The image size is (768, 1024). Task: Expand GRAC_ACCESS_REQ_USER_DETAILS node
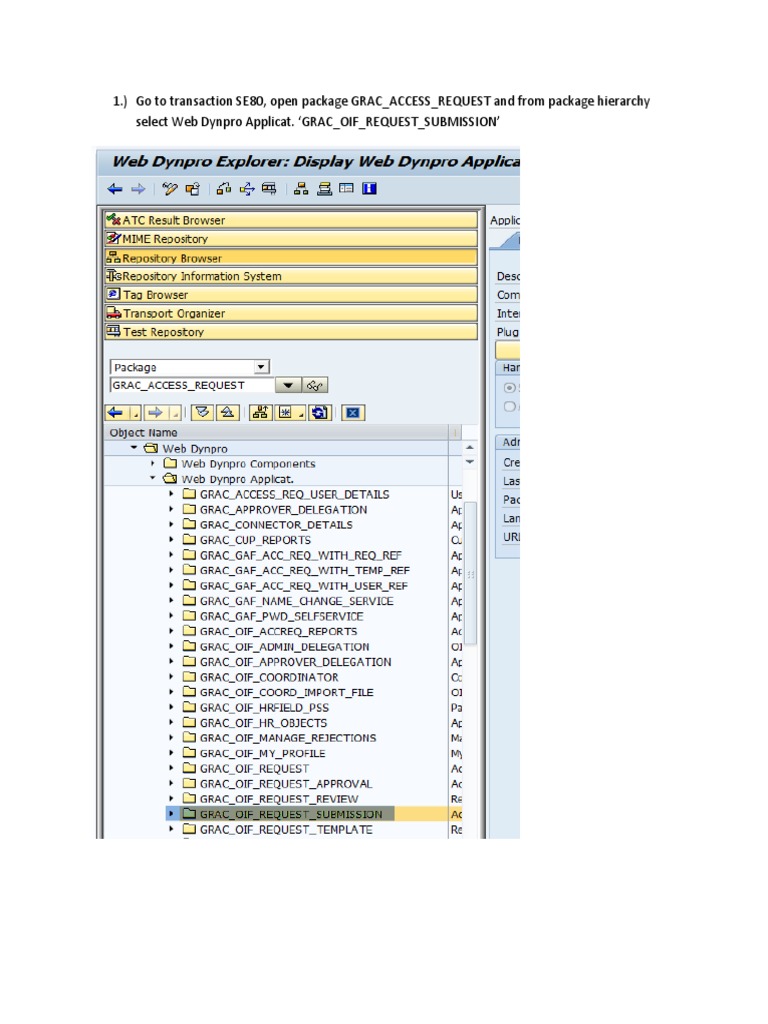172,494
